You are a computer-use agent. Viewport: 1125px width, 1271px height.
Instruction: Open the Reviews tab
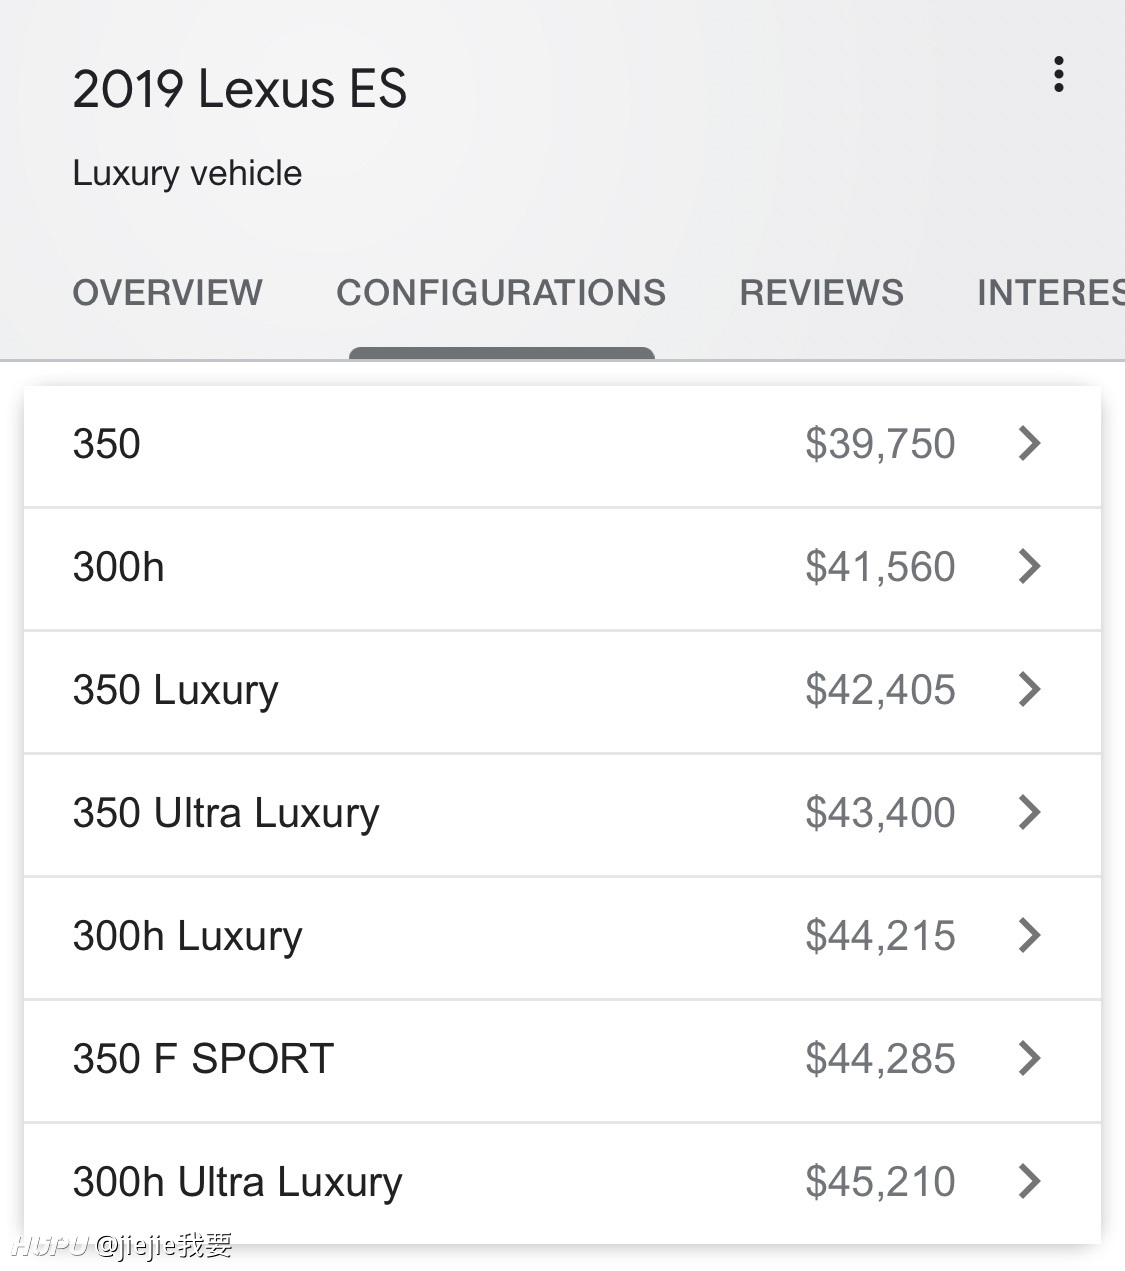pos(821,293)
